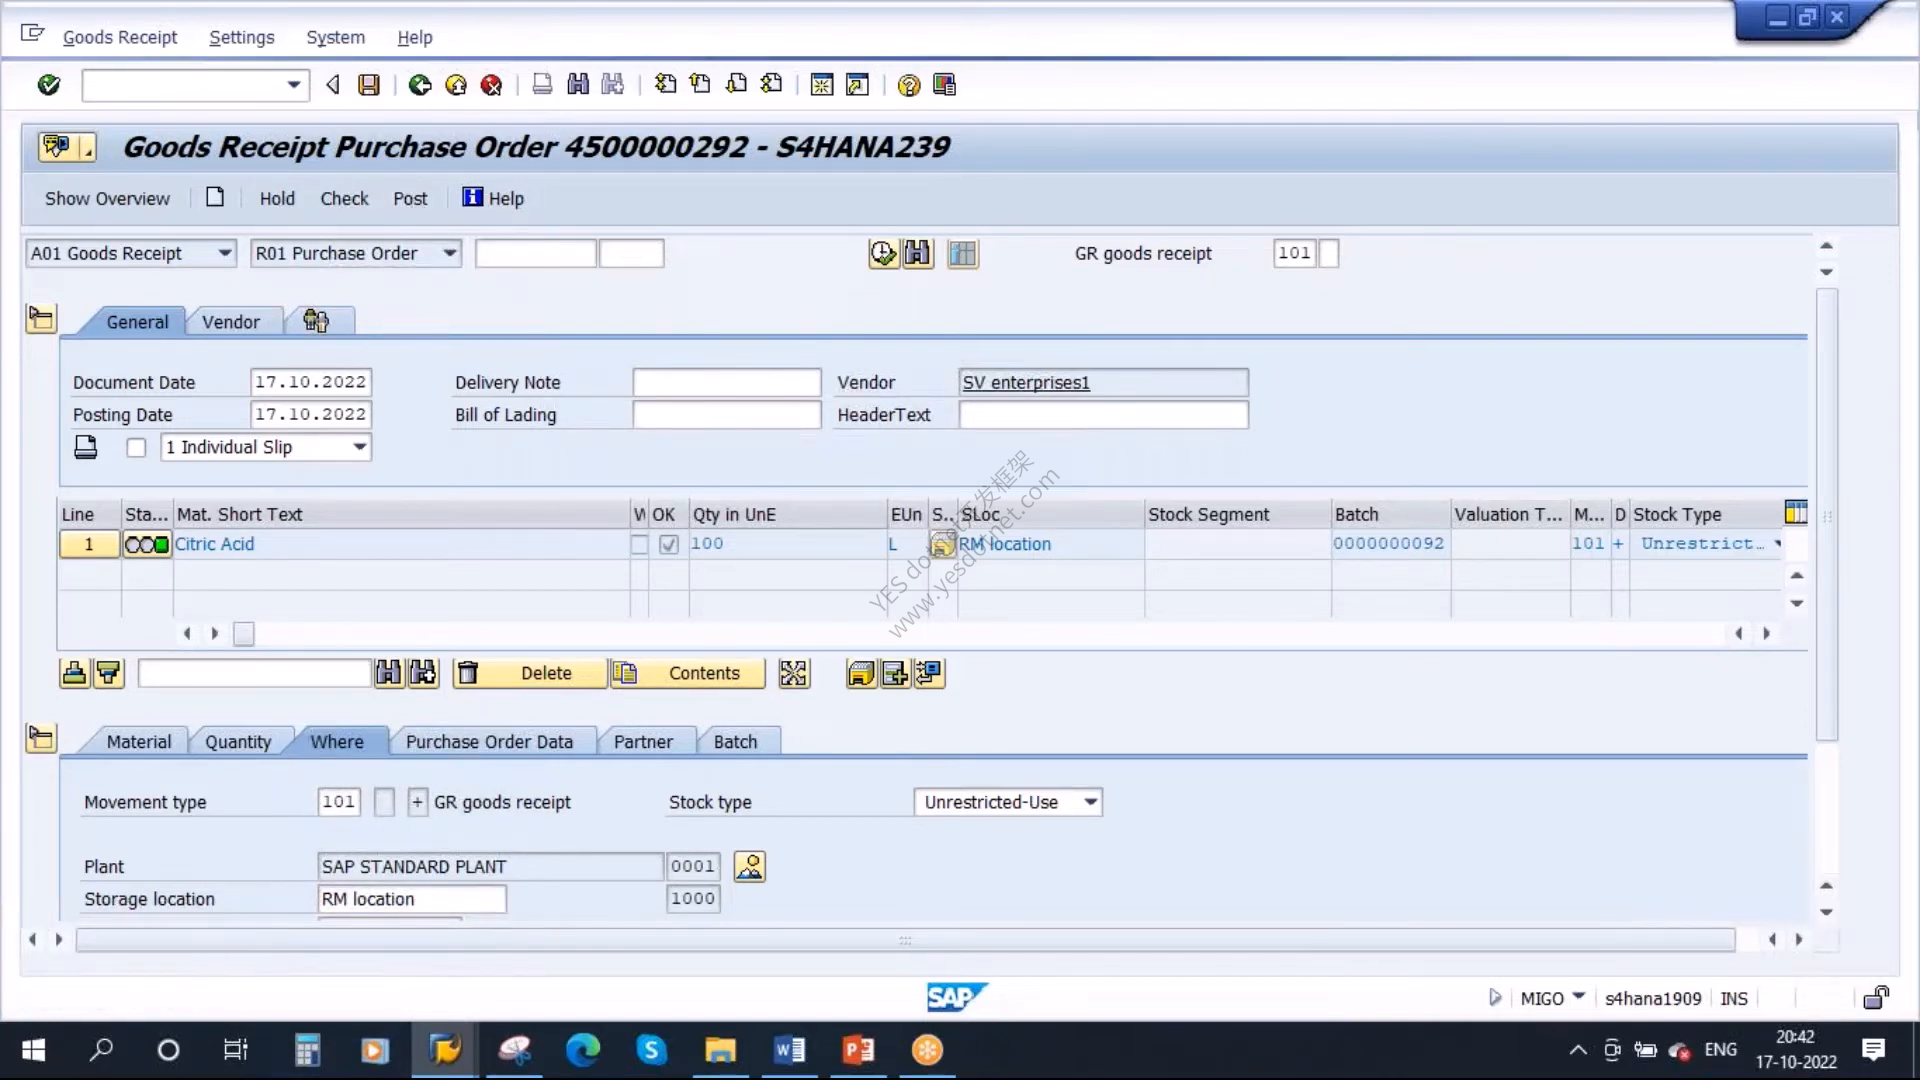The height and width of the screenshot is (1080, 1920).
Task: Click the Find binoculars icon in toolbar
Action: (x=578, y=85)
